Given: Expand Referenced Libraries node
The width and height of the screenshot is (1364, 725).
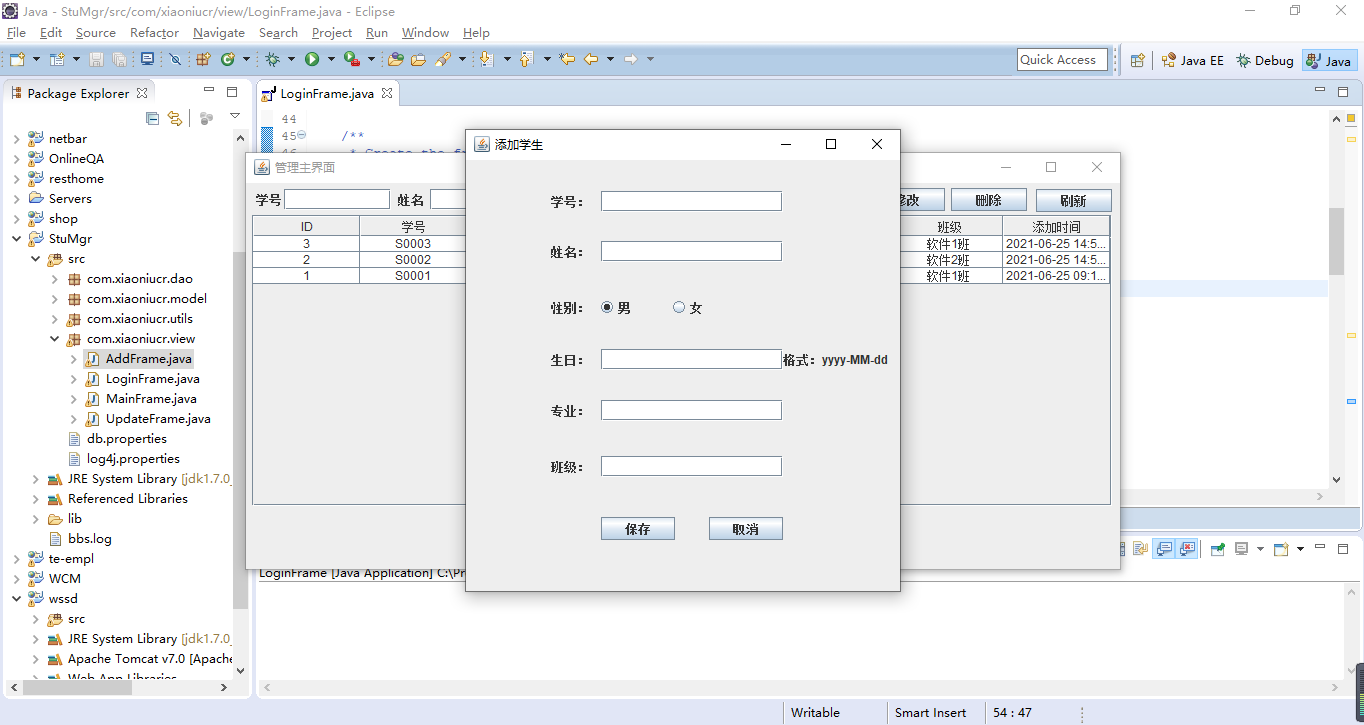Looking at the screenshot, I should [x=35, y=499].
